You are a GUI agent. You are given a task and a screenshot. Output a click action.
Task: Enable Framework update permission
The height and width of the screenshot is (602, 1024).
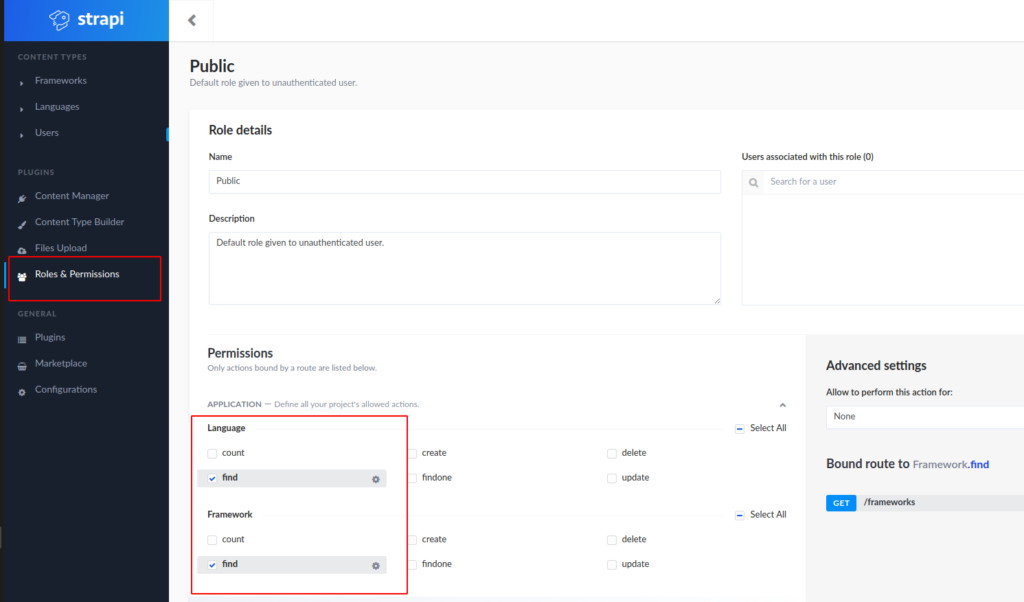click(x=612, y=565)
